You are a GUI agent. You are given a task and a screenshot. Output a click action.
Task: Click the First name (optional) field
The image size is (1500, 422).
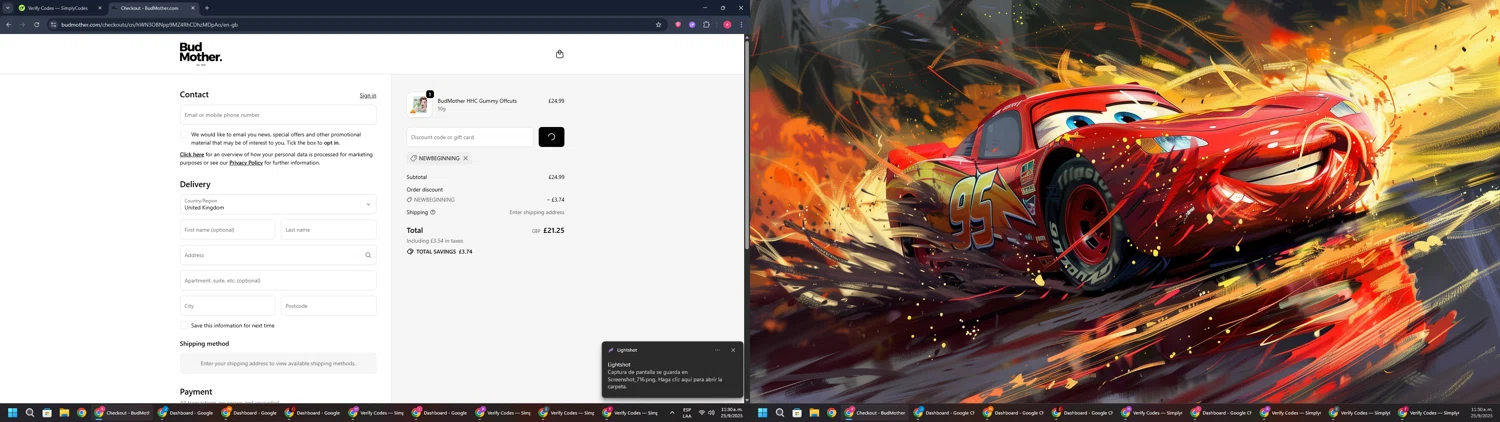[228, 230]
